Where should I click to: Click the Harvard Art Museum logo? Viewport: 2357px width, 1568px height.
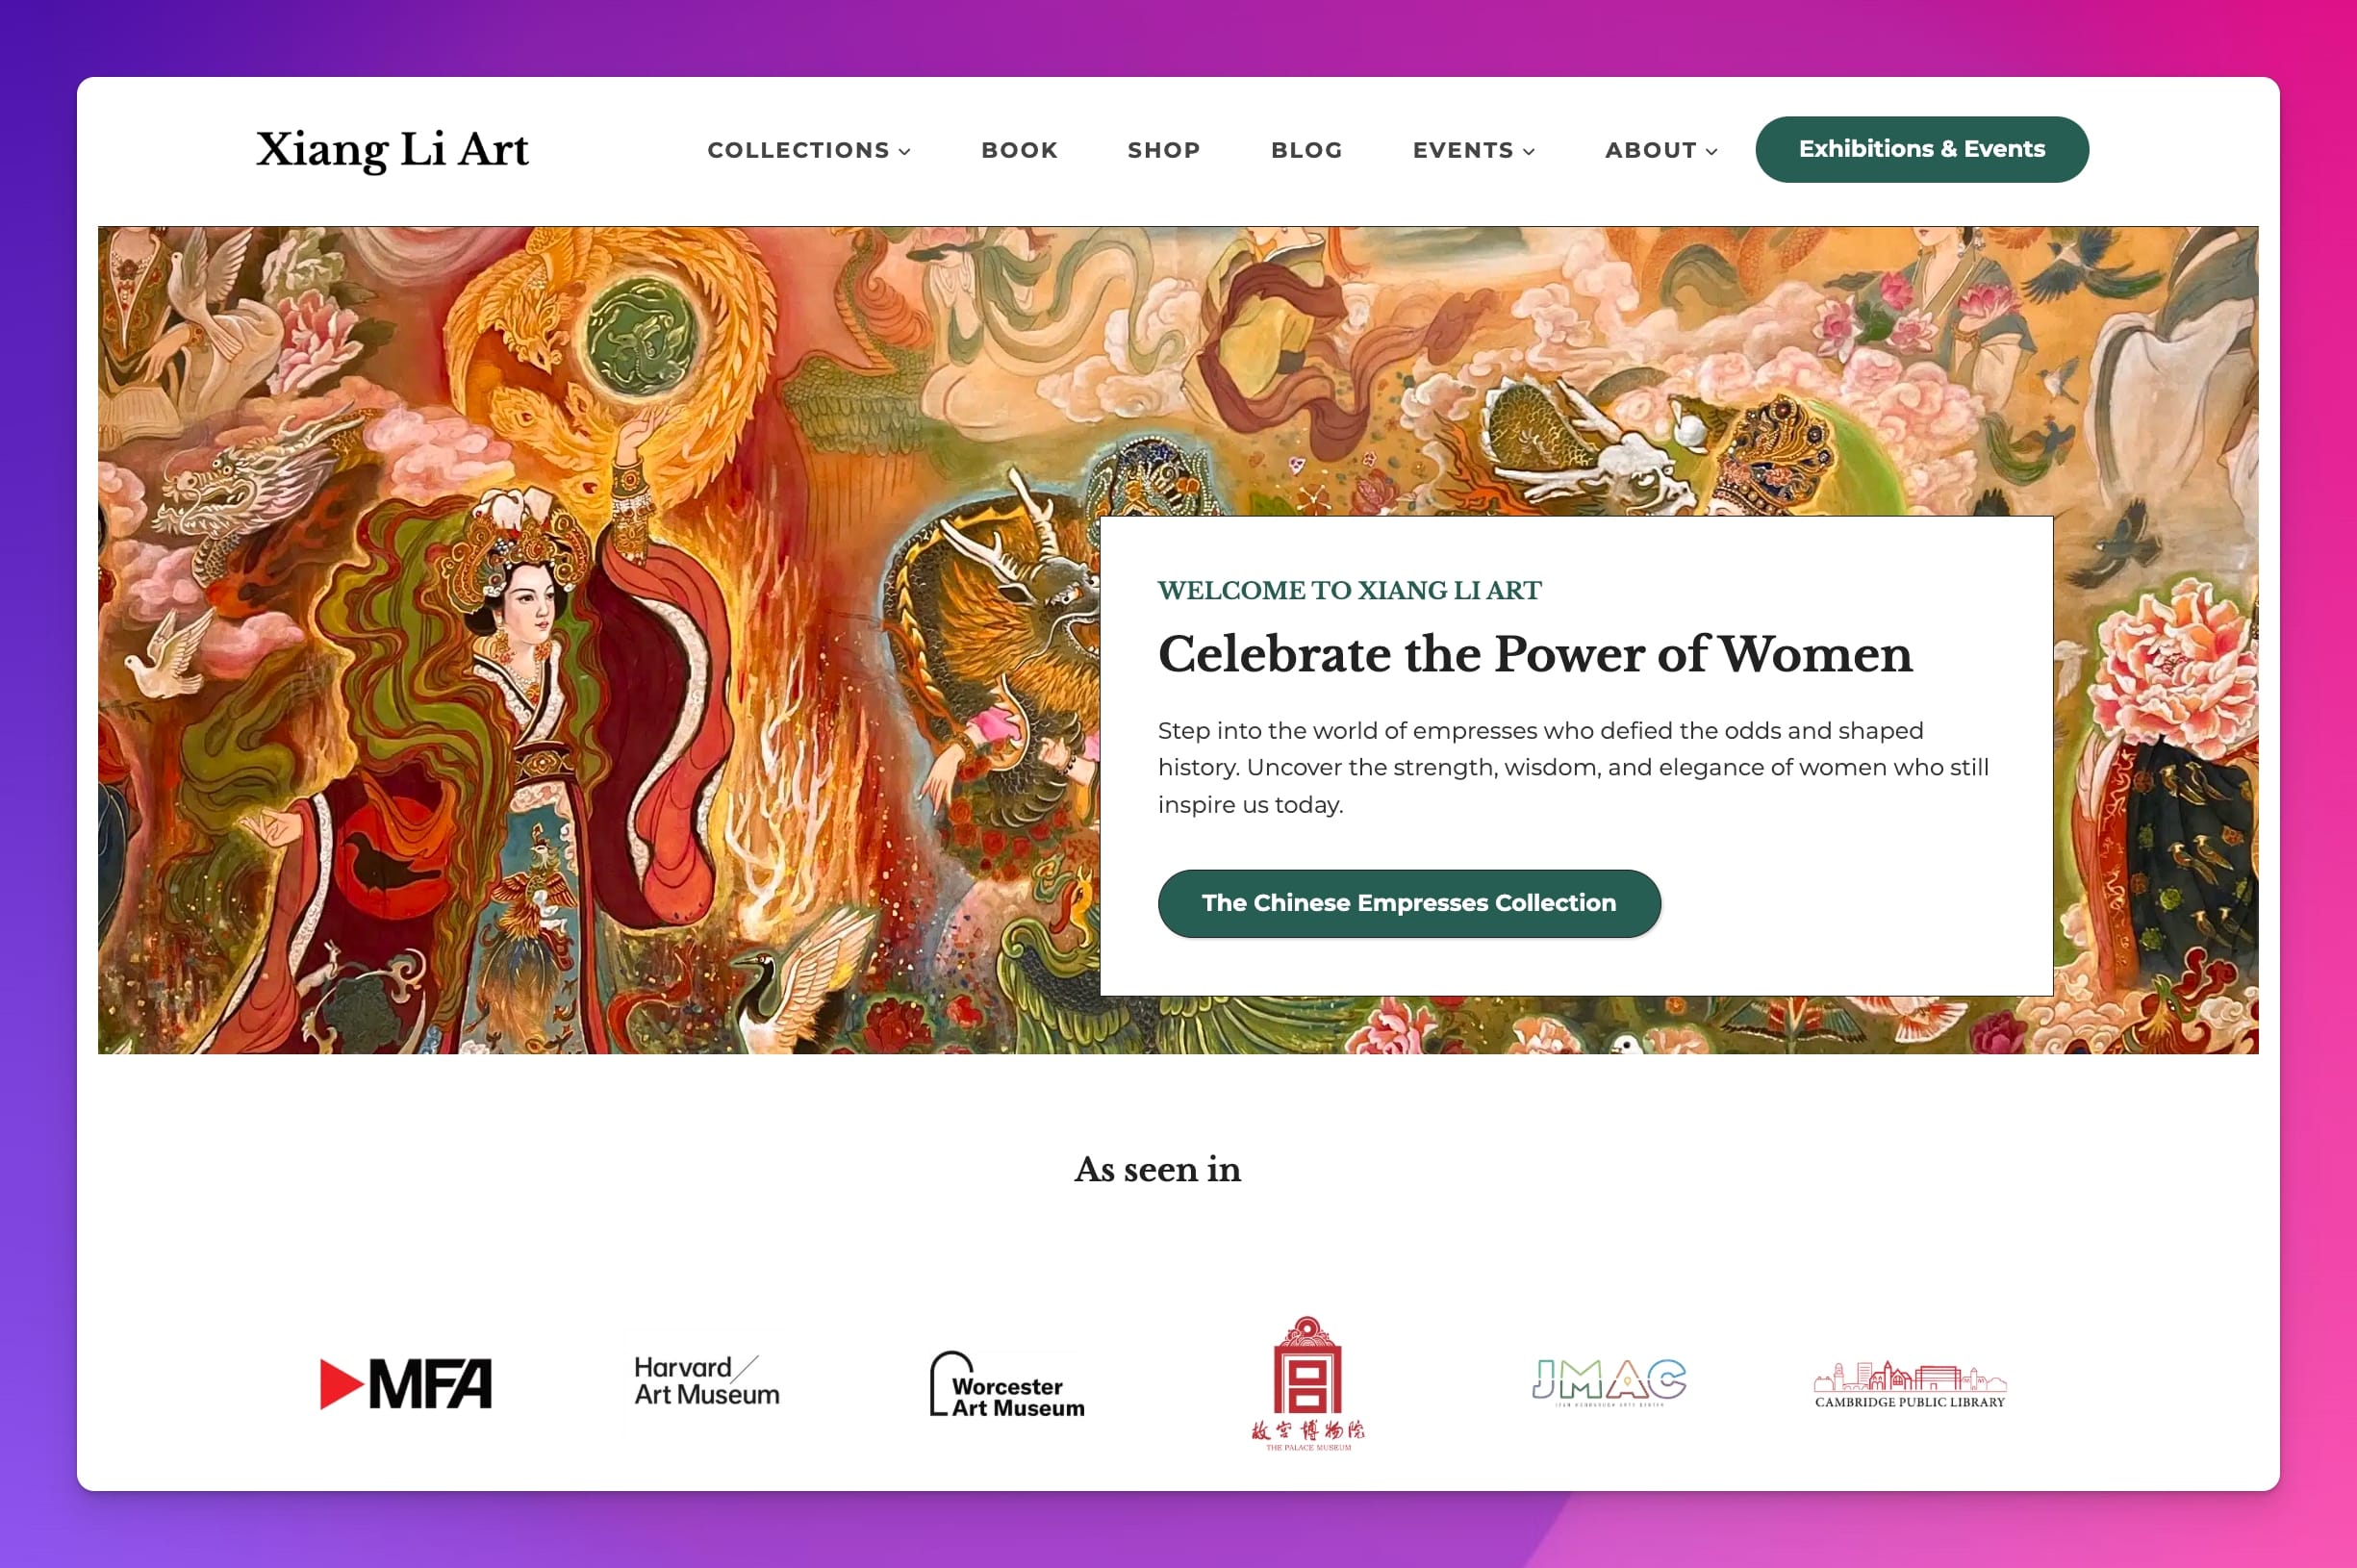pyautogui.click(x=706, y=1381)
